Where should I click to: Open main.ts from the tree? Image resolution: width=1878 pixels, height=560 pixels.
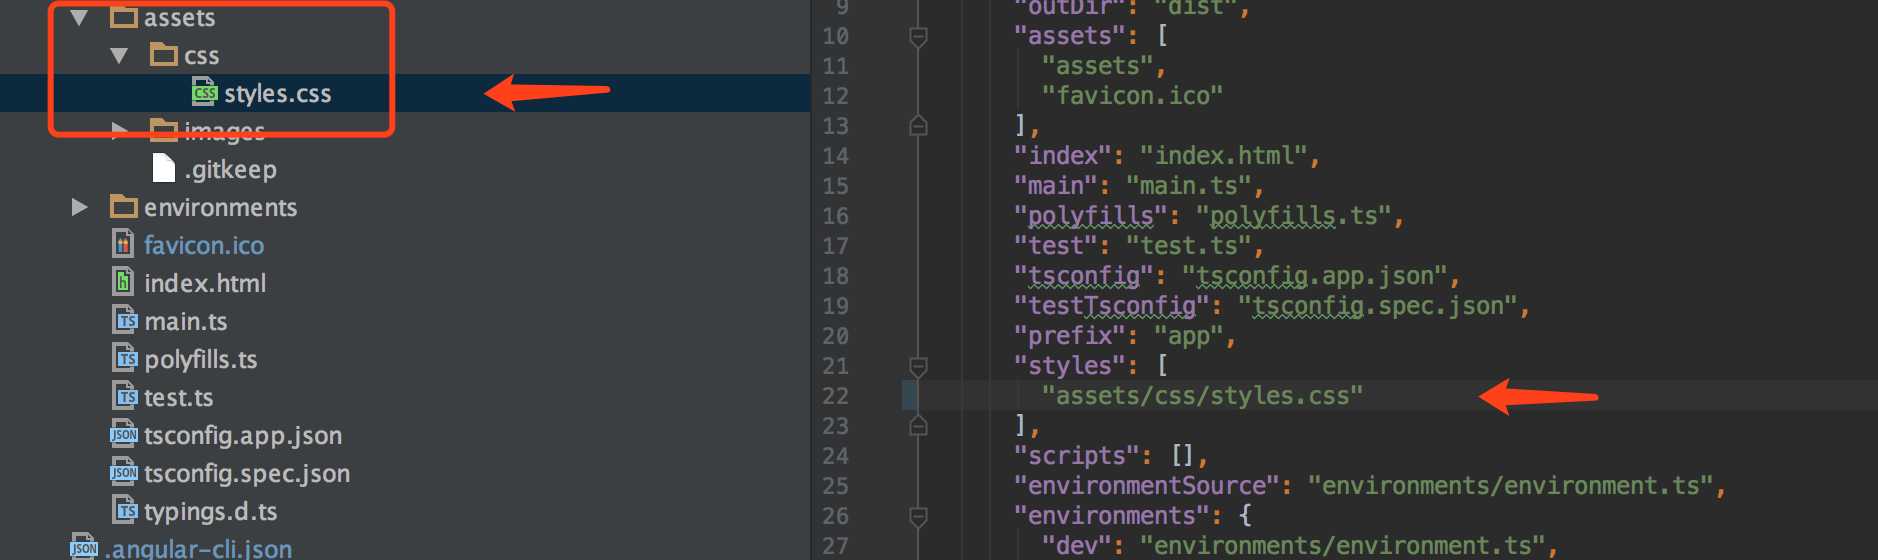tap(186, 321)
